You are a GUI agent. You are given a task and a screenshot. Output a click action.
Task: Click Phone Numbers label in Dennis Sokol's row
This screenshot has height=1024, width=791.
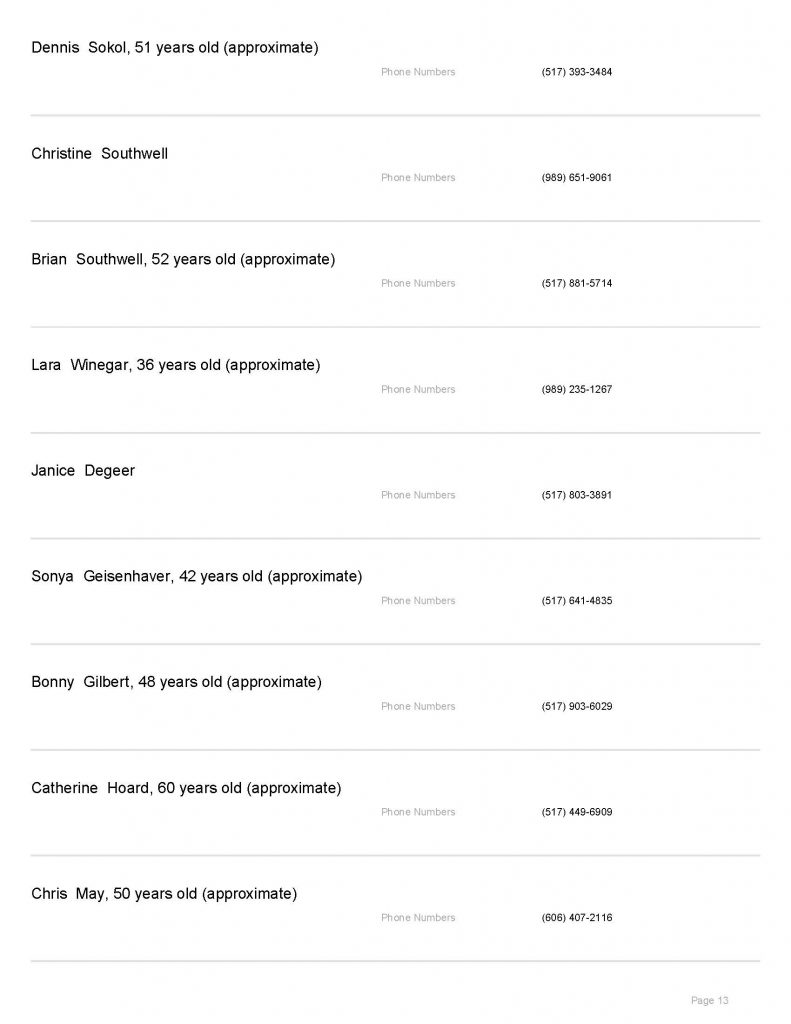pos(418,72)
